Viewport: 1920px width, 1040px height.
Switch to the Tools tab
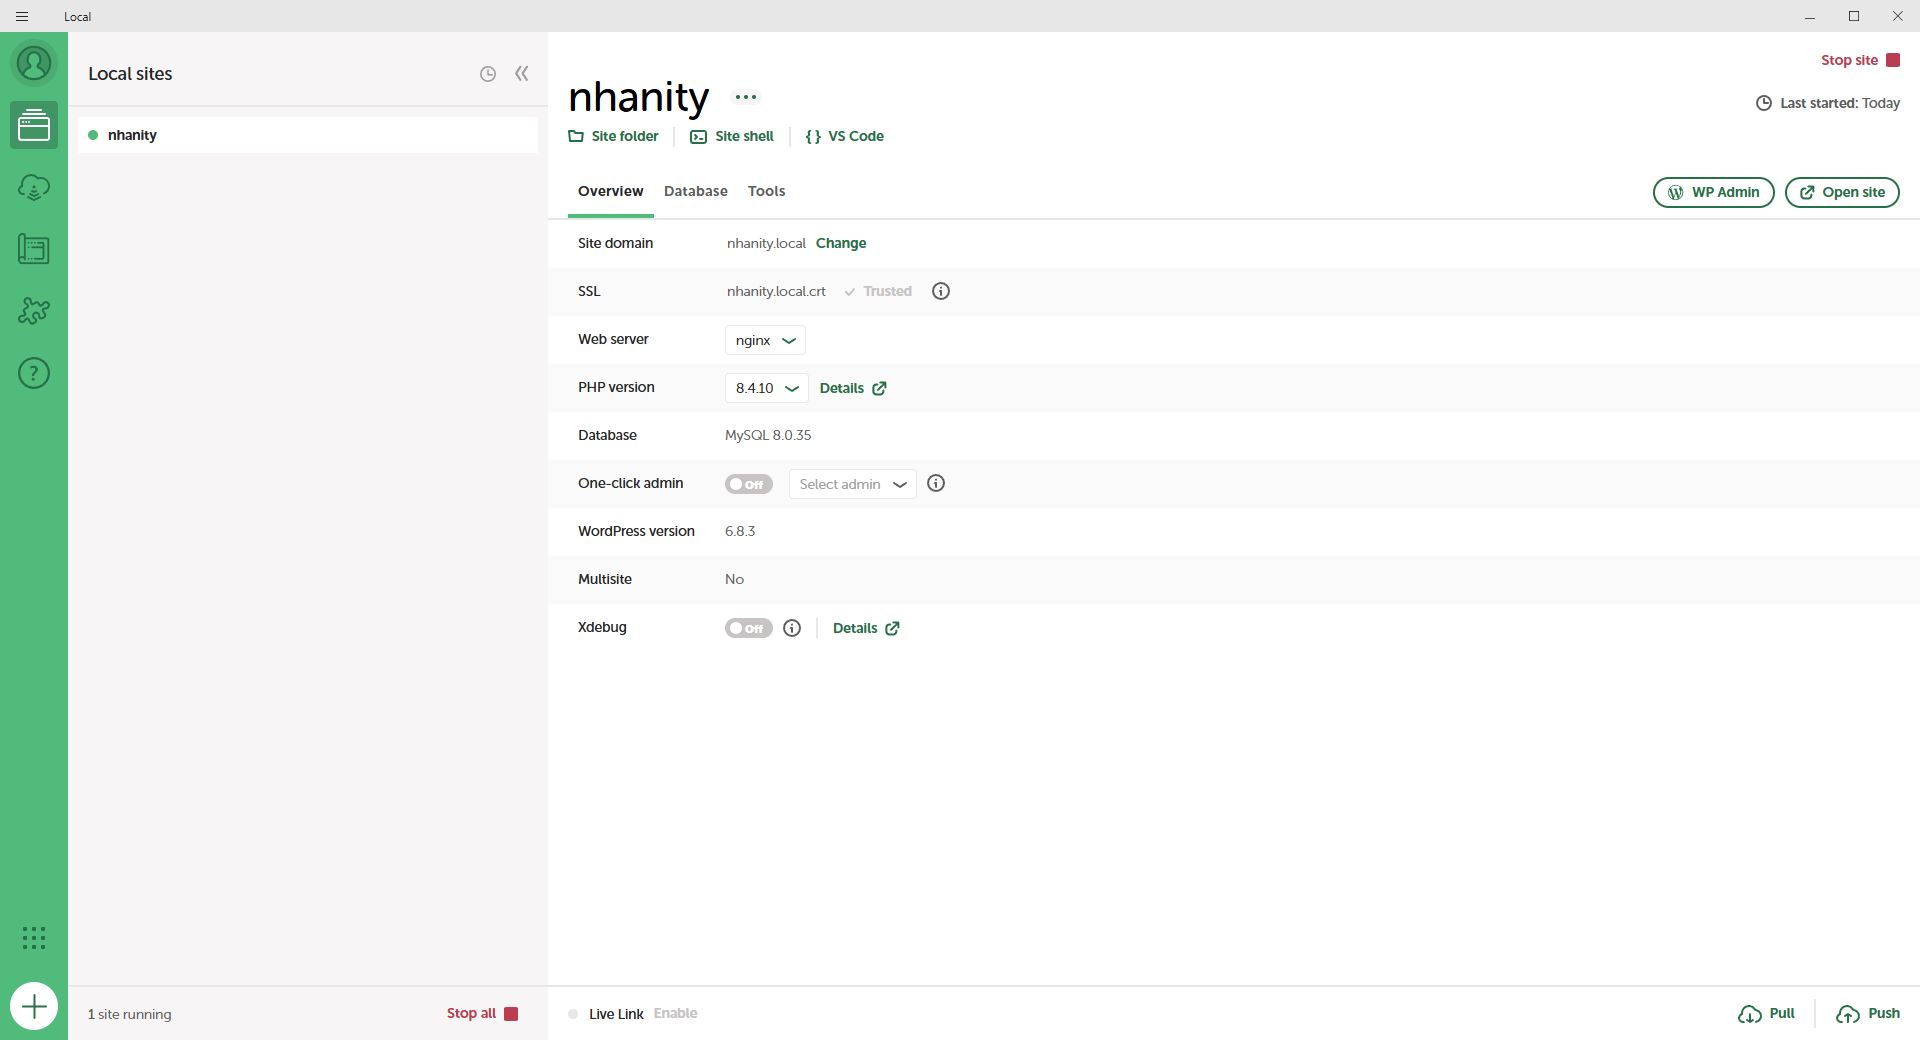coord(767,191)
